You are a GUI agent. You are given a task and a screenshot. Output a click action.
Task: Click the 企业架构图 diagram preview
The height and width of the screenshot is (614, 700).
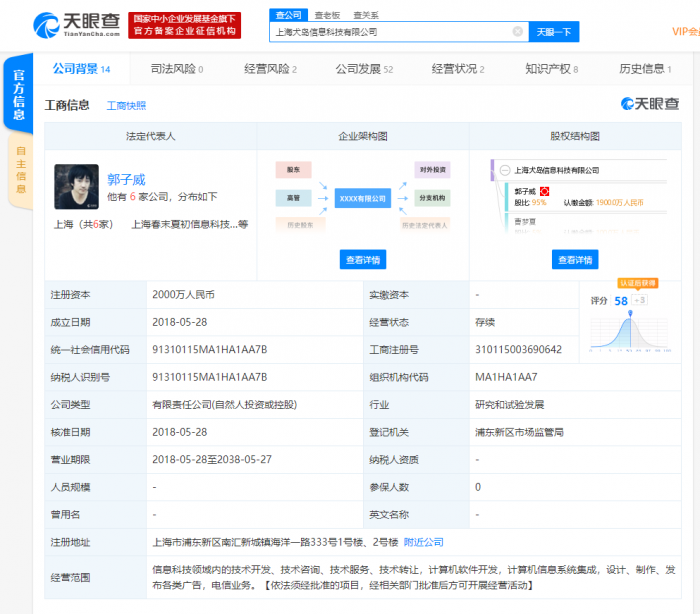click(x=362, y=196)
